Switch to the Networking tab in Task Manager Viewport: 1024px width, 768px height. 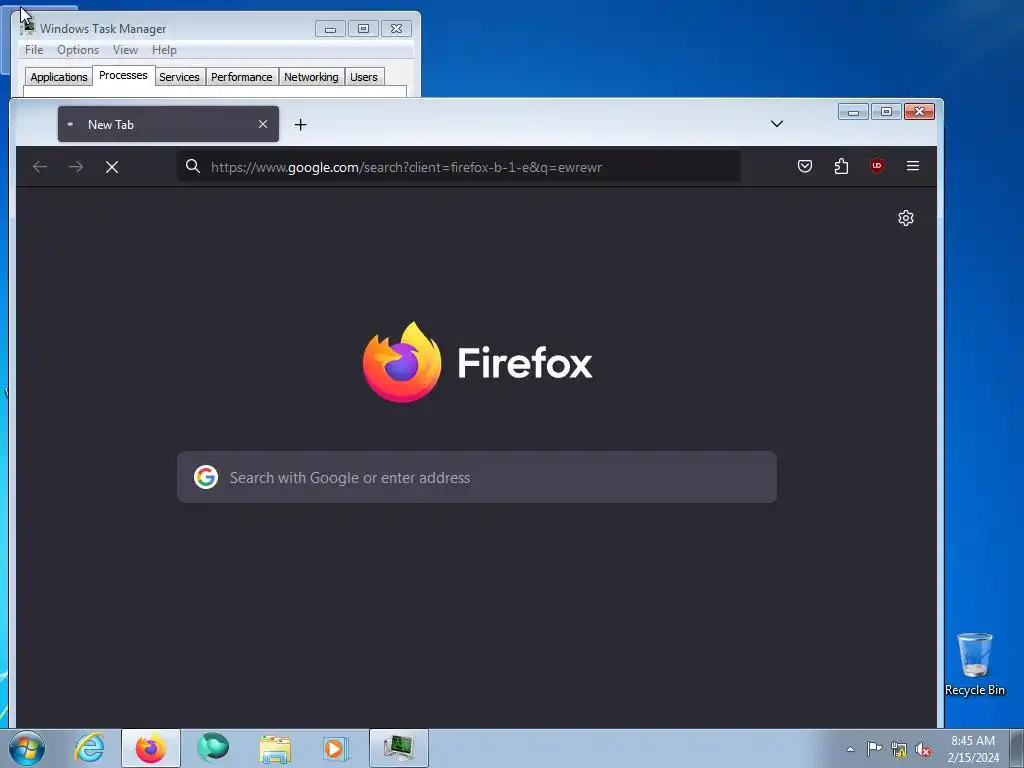[312, 77]
